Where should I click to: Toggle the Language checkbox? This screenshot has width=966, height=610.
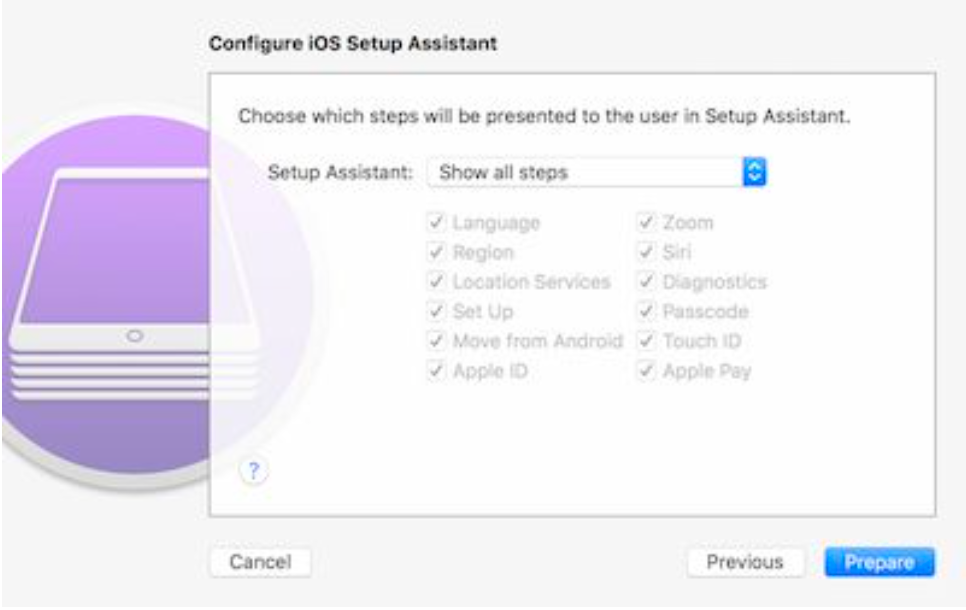[x=436, y=223]
